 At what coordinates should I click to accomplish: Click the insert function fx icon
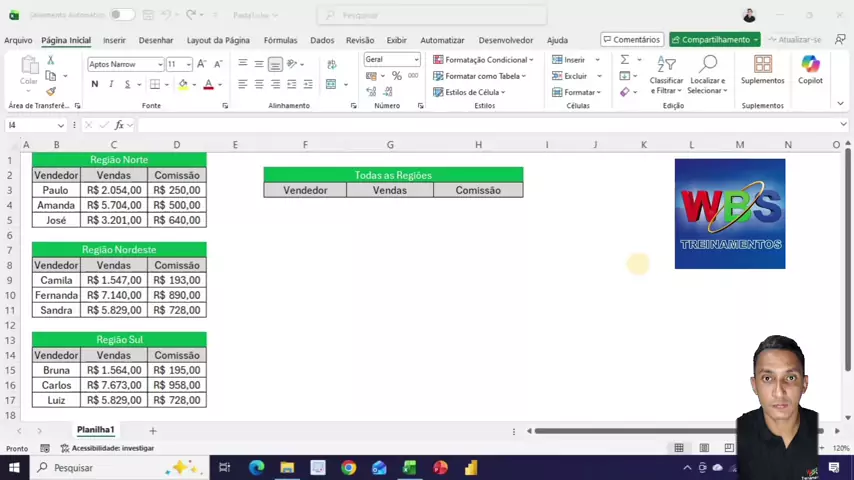pyautogui.click(x=119, y=125)
